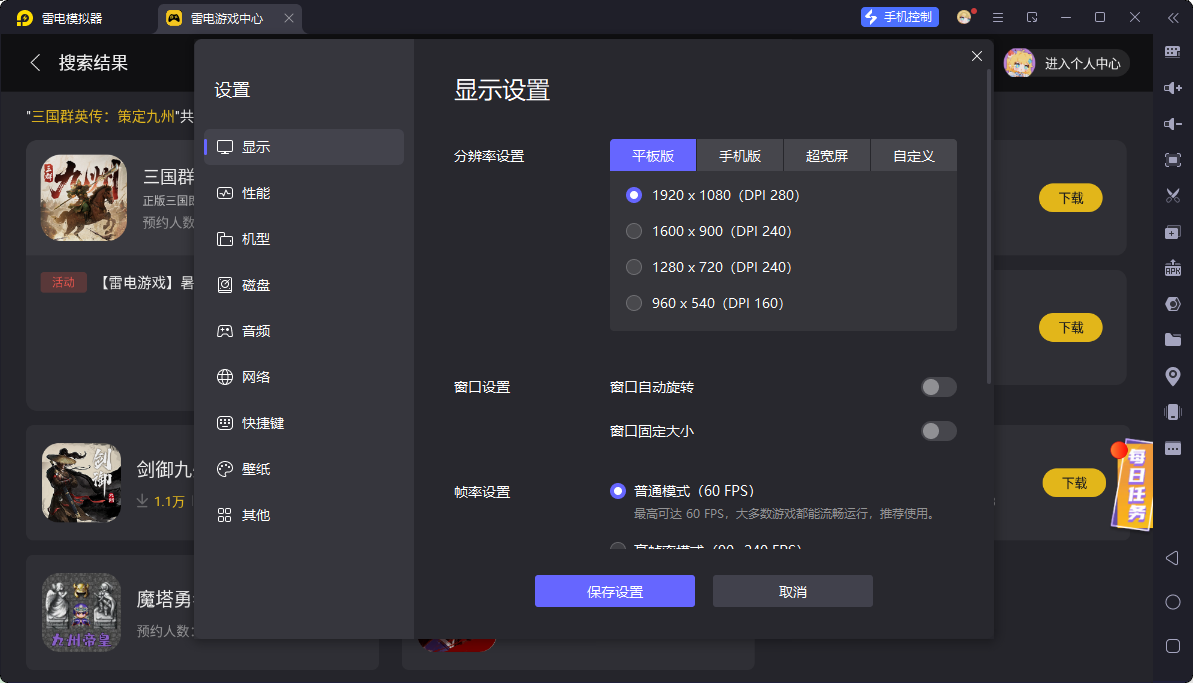This screenshot has width=1193, height=683.
Task: Open the more tools ellipsis icon
Action: [x=1172, y=448]
